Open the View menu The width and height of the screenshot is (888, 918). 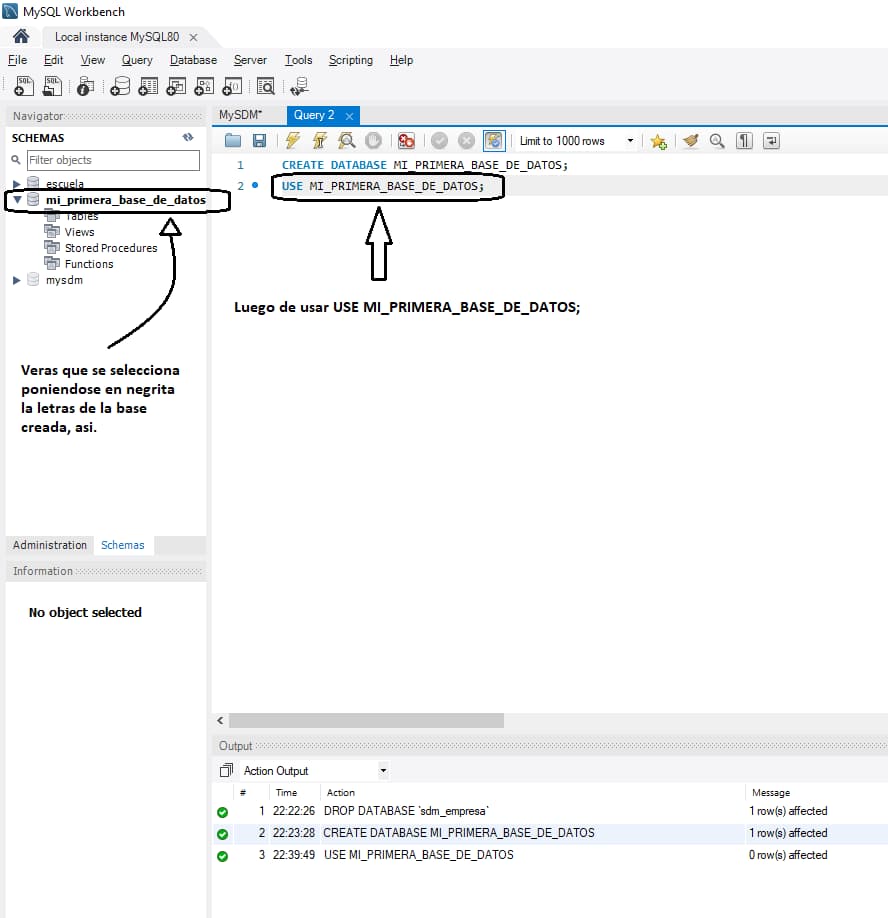(92, 60)
